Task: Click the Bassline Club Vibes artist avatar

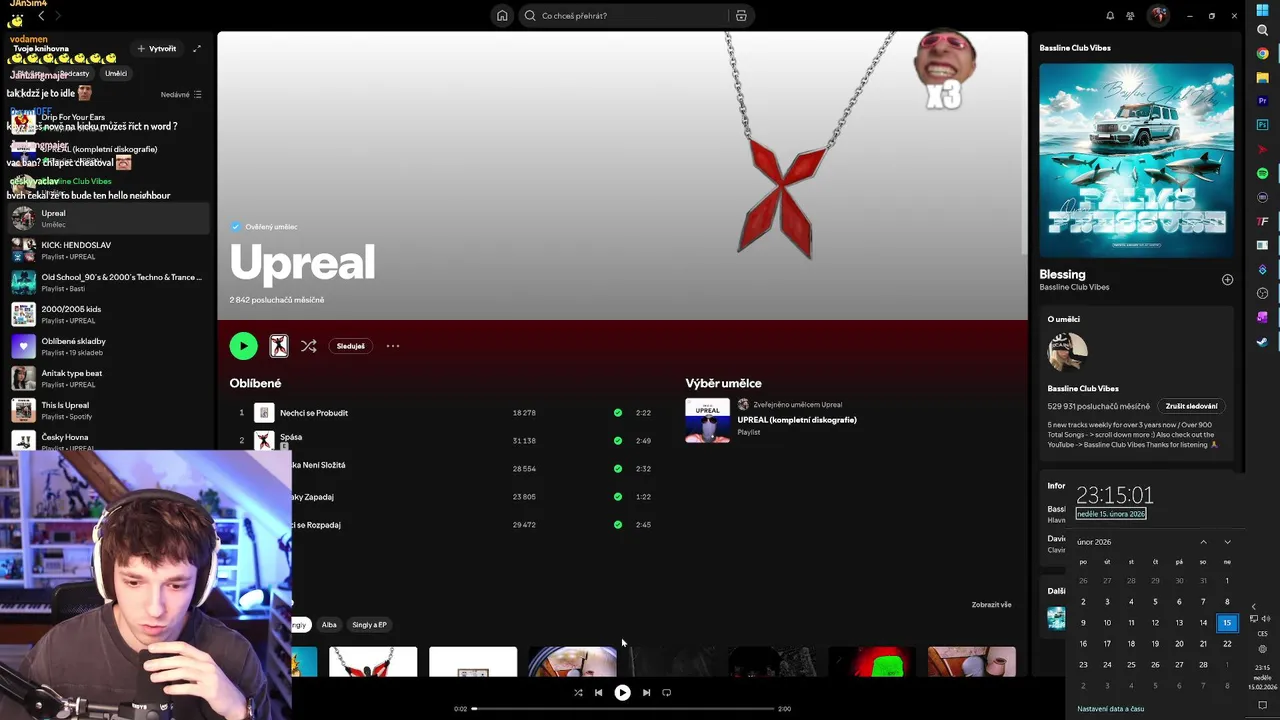Action: coord(1067,352)
